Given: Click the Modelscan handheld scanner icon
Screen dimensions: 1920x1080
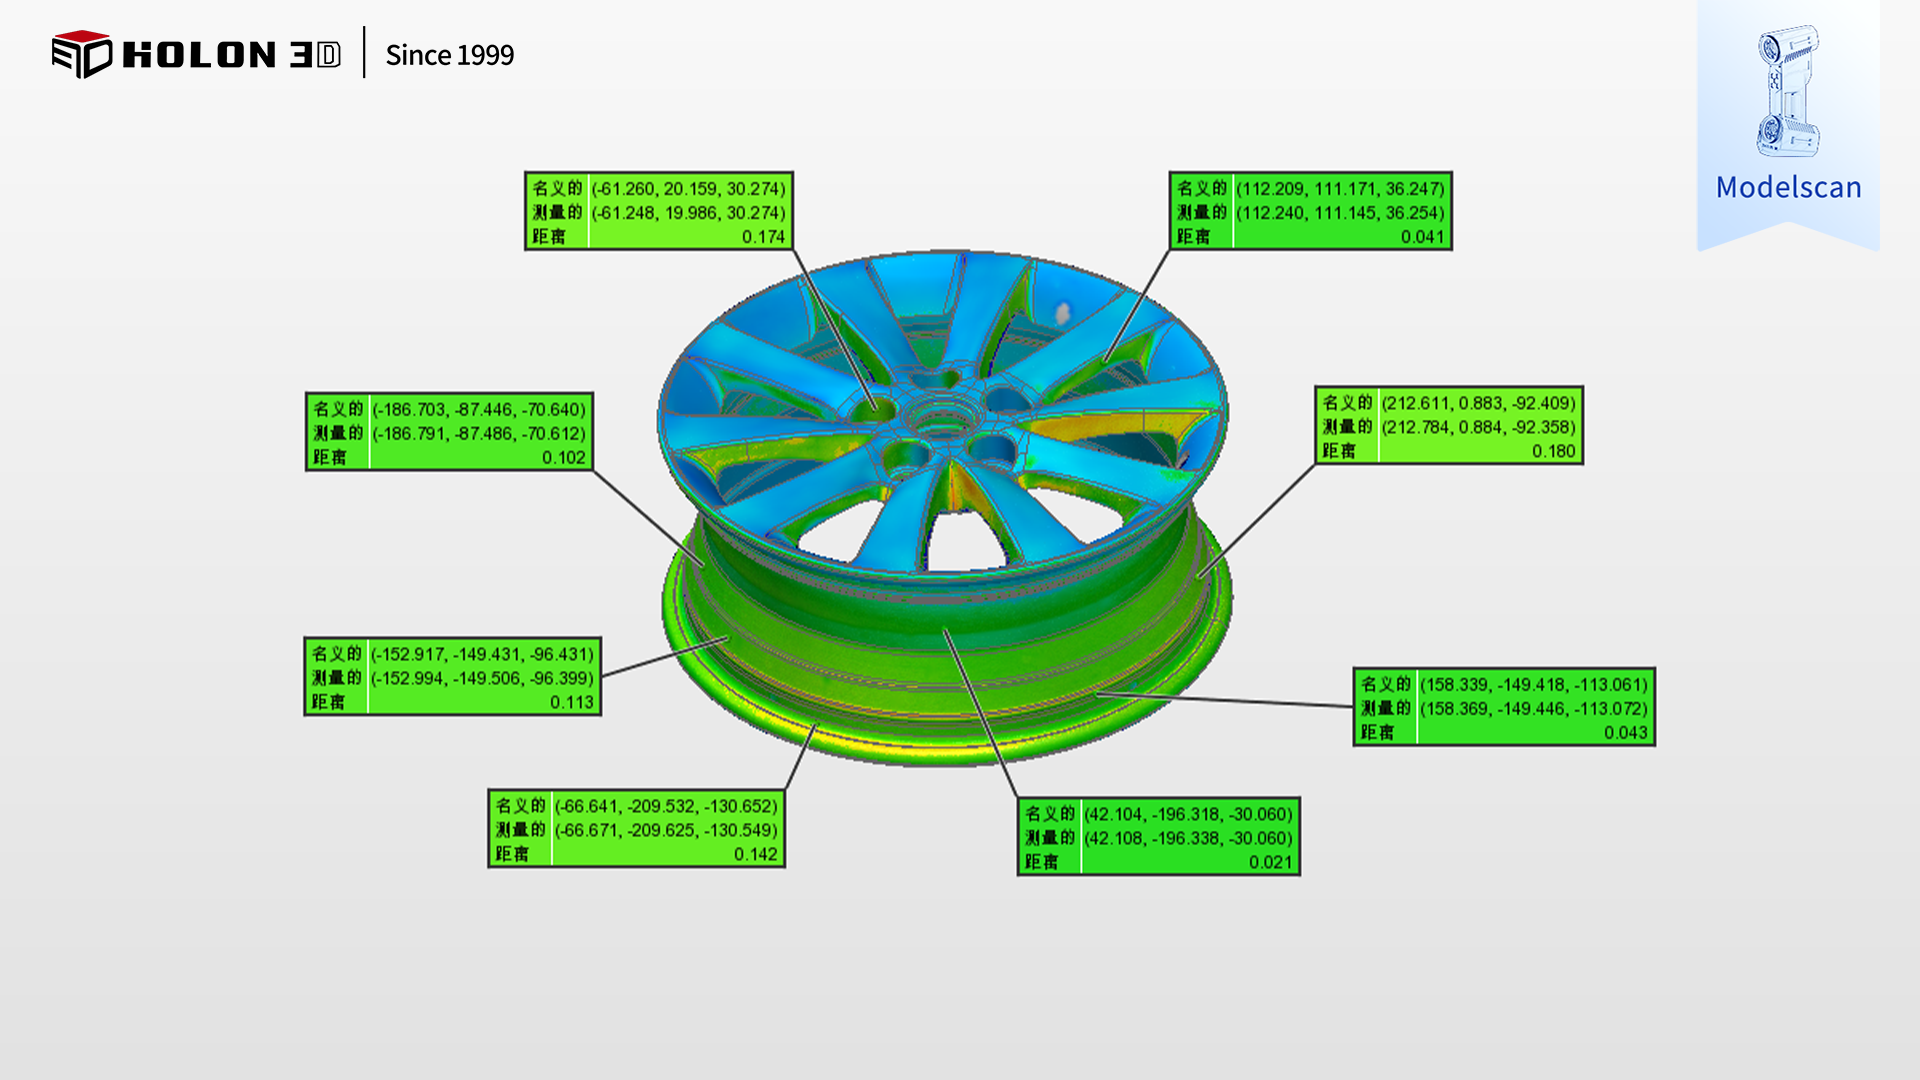Looking at the screenshot, I should tap(1787, 91).
